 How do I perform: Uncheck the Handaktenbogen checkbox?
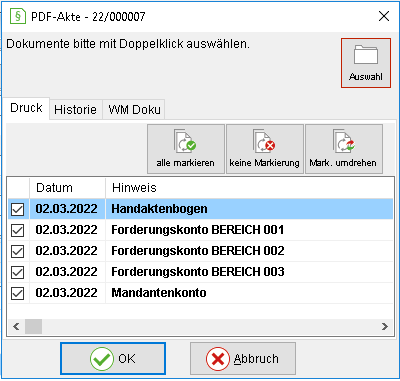(x=17, y=209)
